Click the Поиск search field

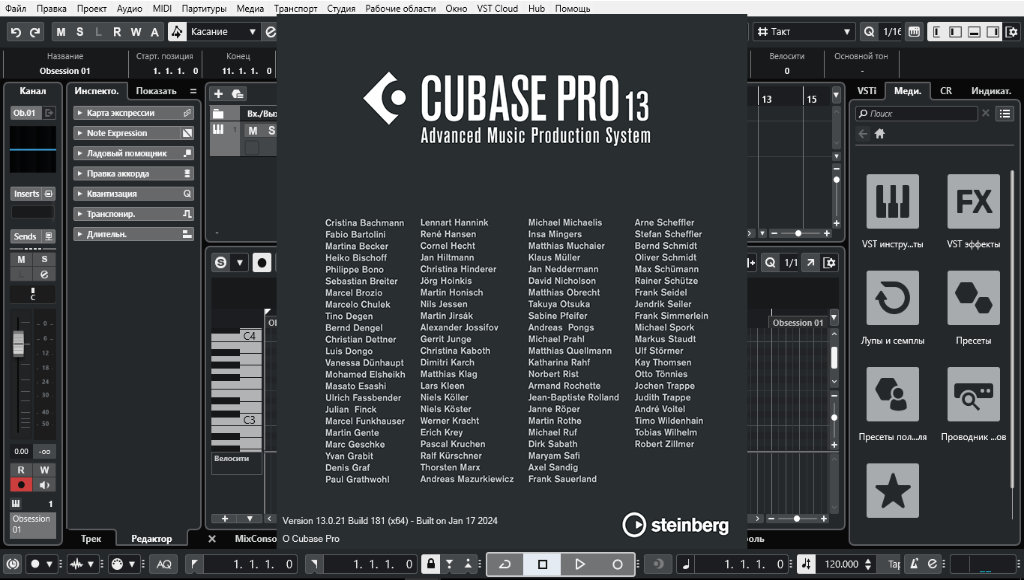[x=916, y=114]
